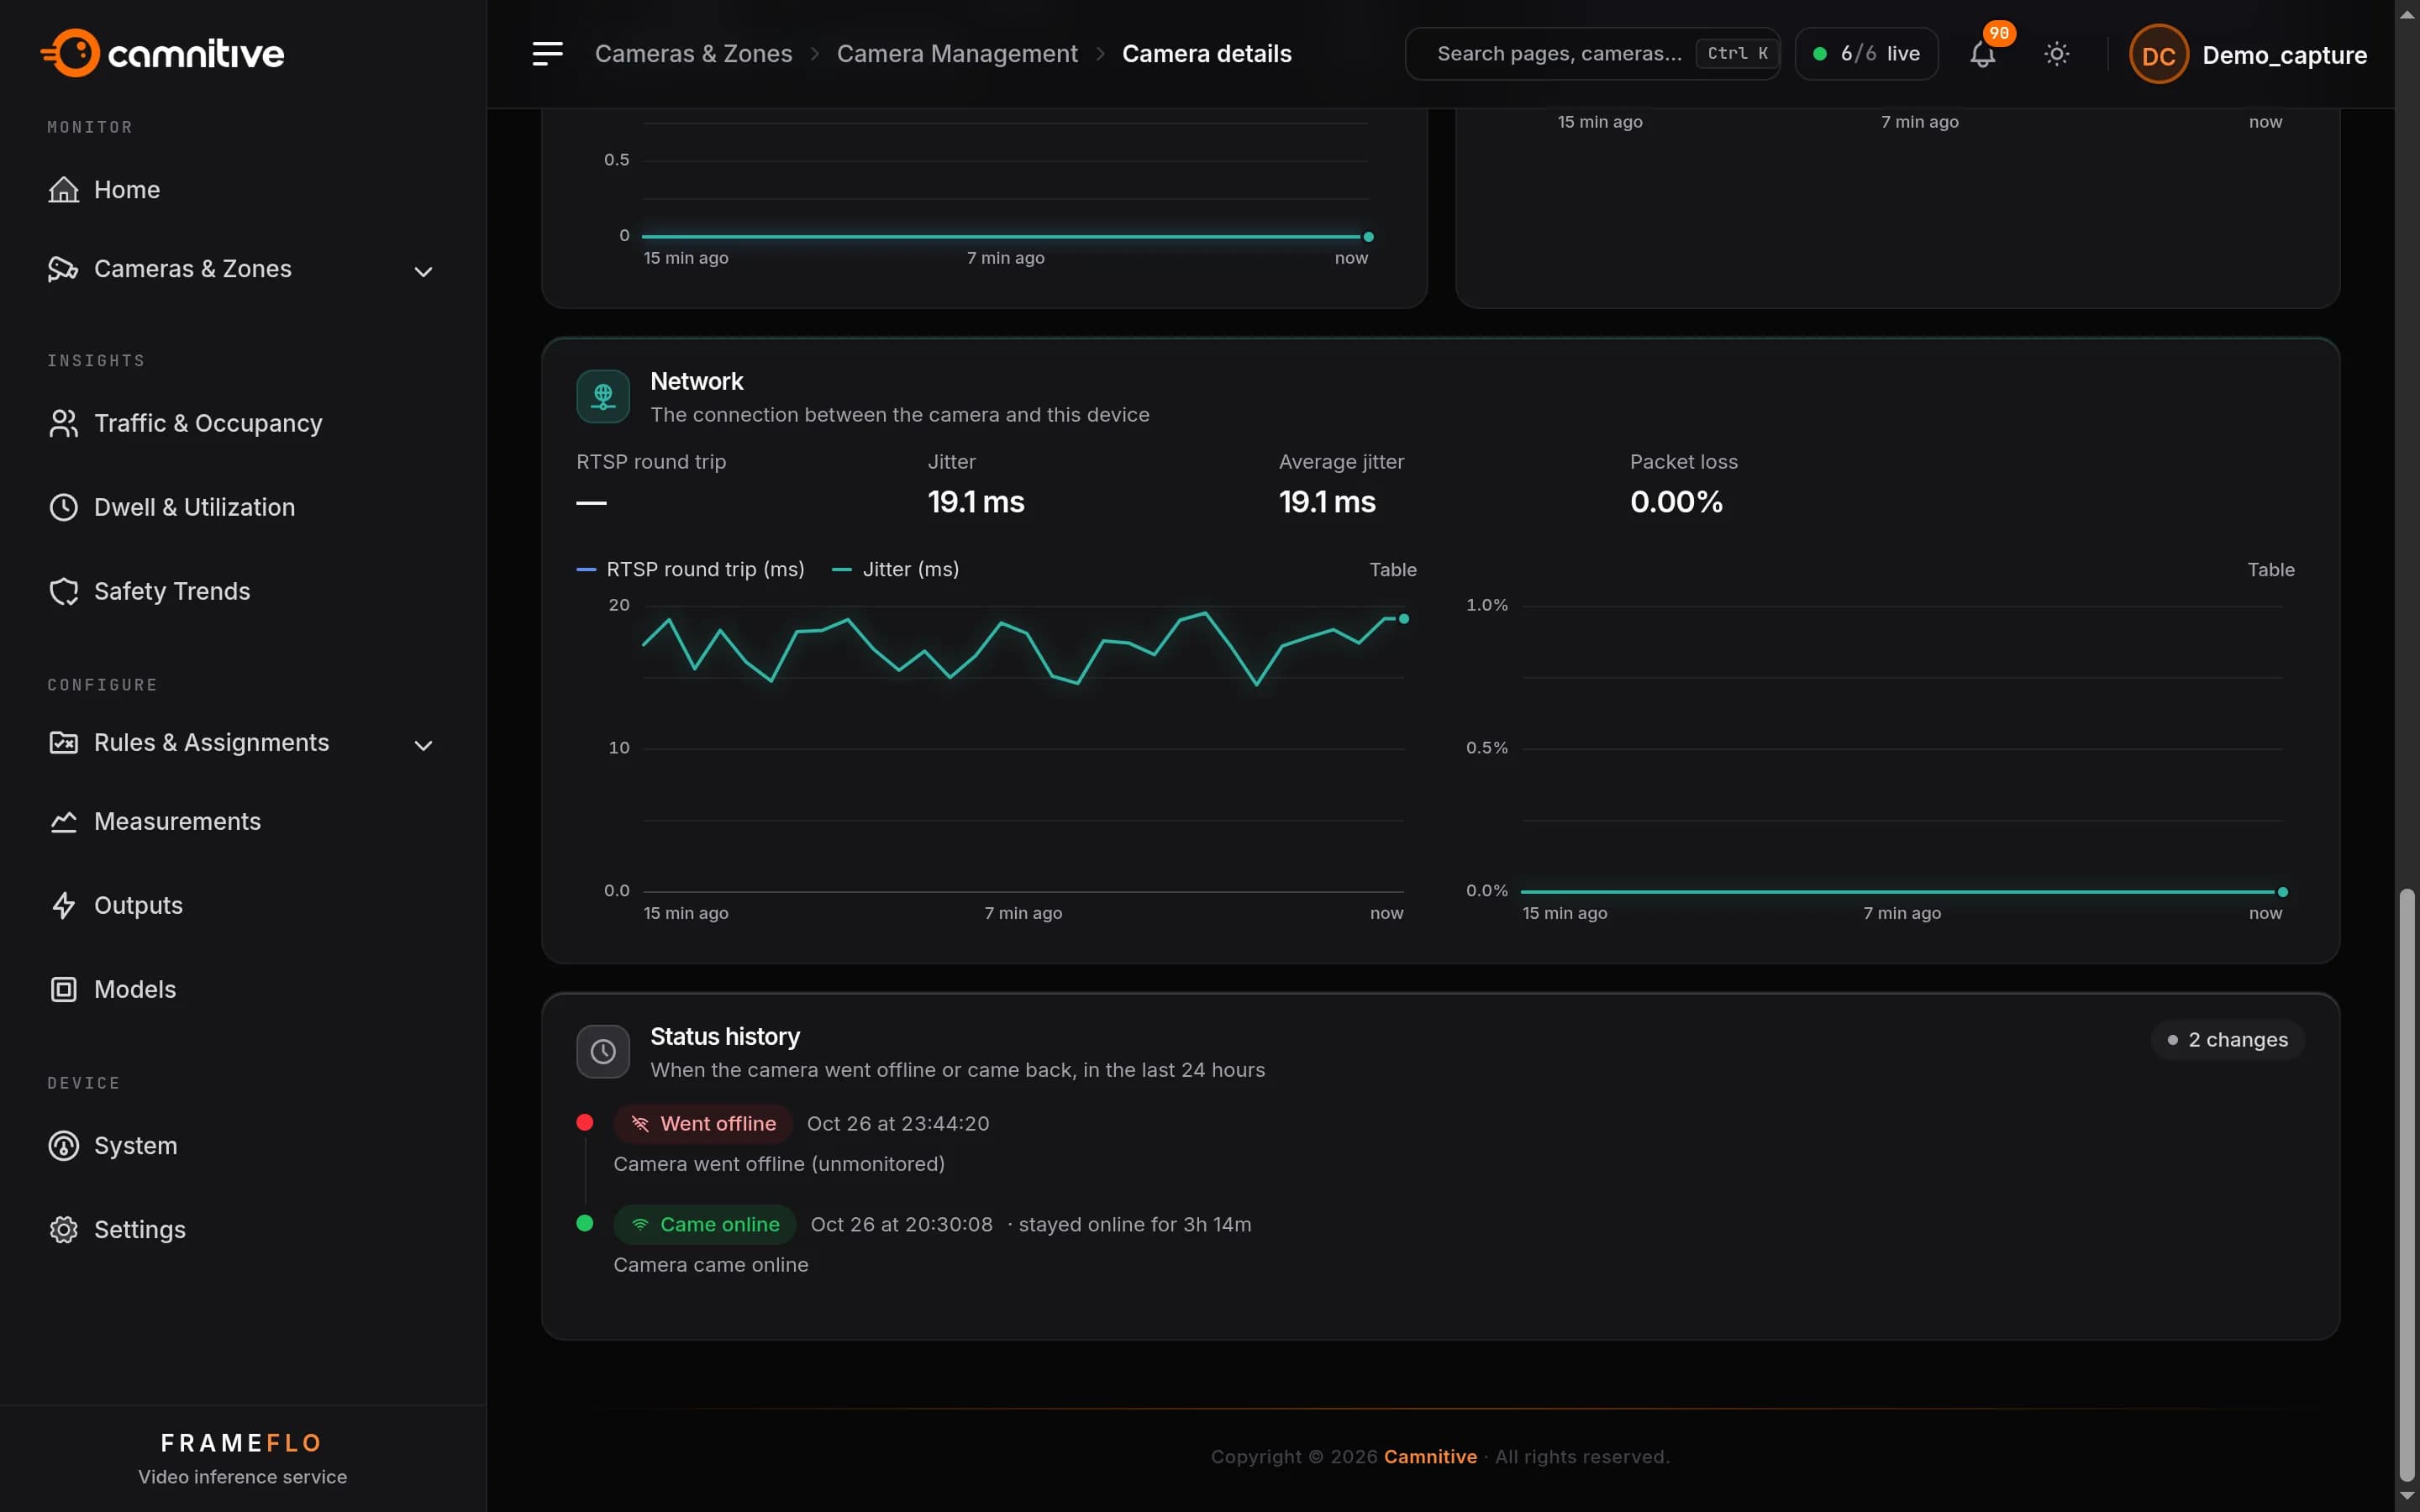Select the Packet loss 0.00% value

1677,502
